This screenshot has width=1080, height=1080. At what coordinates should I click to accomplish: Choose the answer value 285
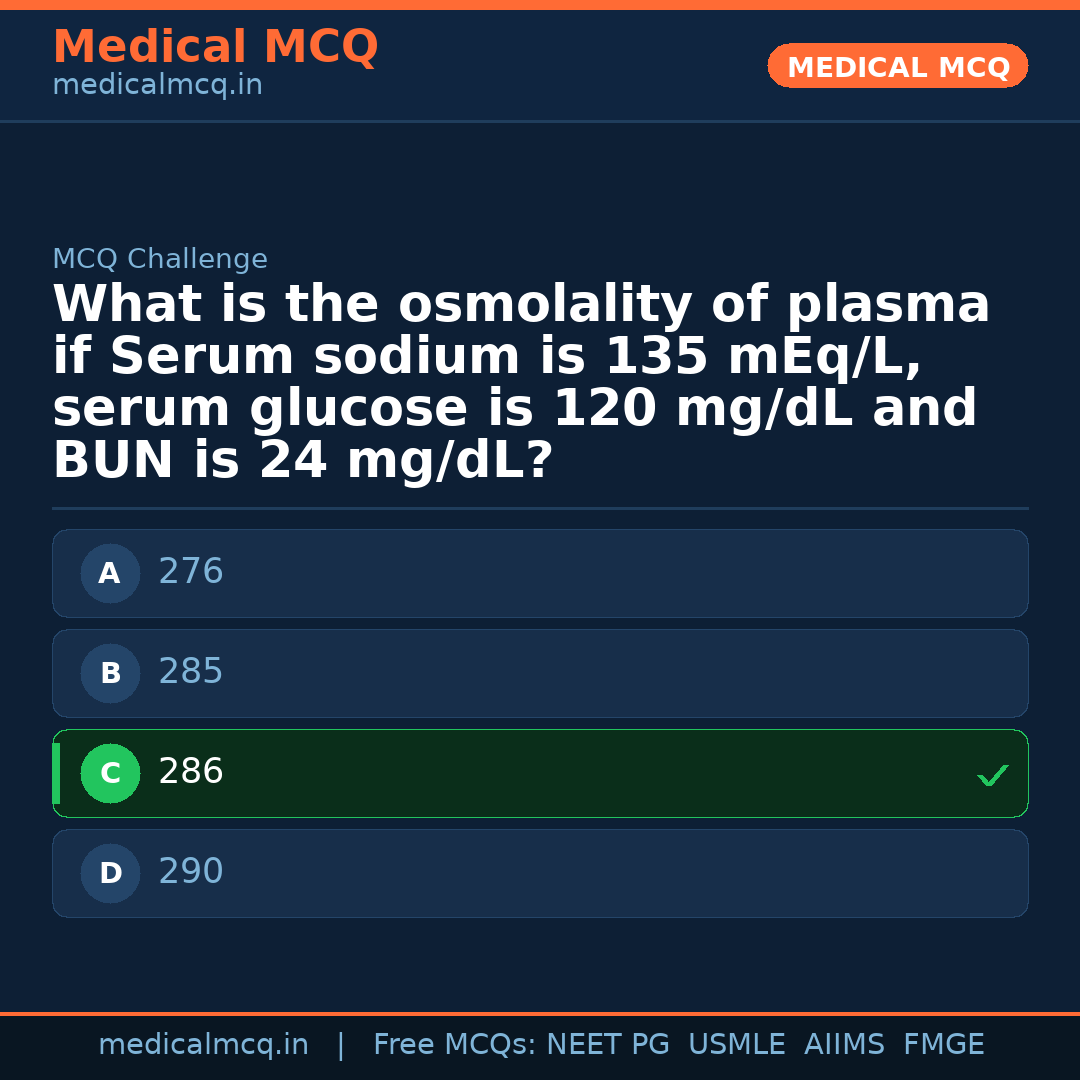click(x=191, y=672)
